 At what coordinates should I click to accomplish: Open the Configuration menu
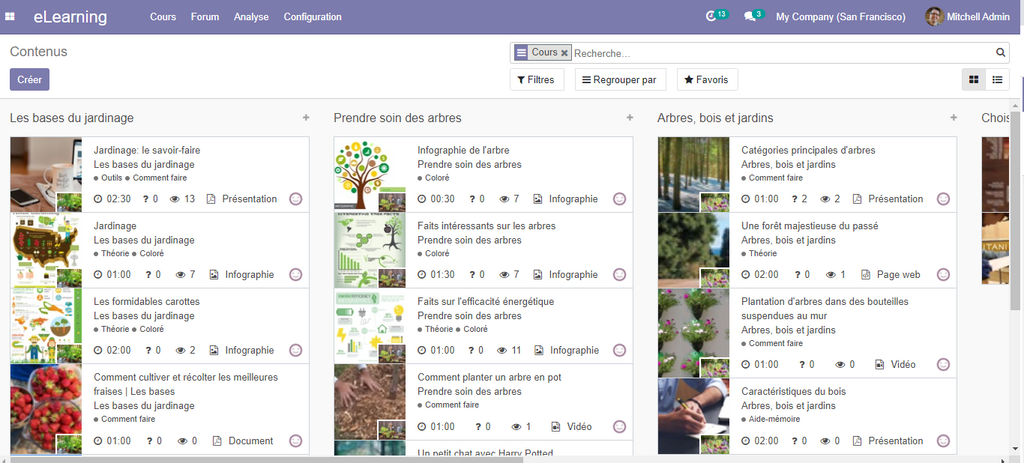click(312, 17)
